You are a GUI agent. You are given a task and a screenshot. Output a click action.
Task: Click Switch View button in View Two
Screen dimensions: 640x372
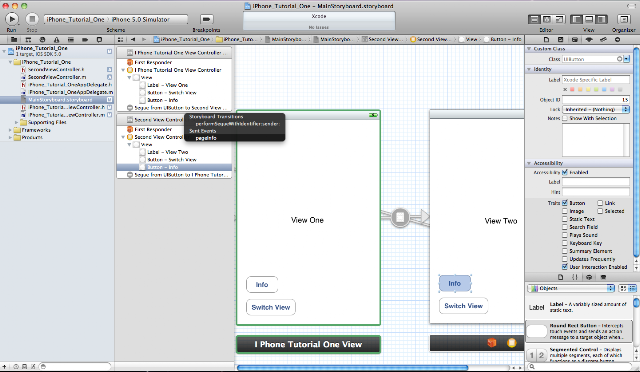[464, 306]
